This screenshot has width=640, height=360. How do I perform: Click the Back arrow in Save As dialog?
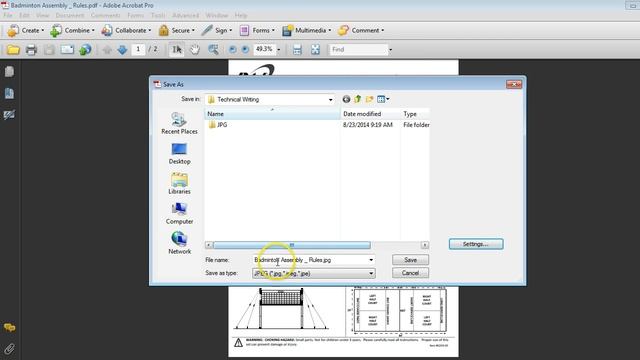[x=346, y=99]
